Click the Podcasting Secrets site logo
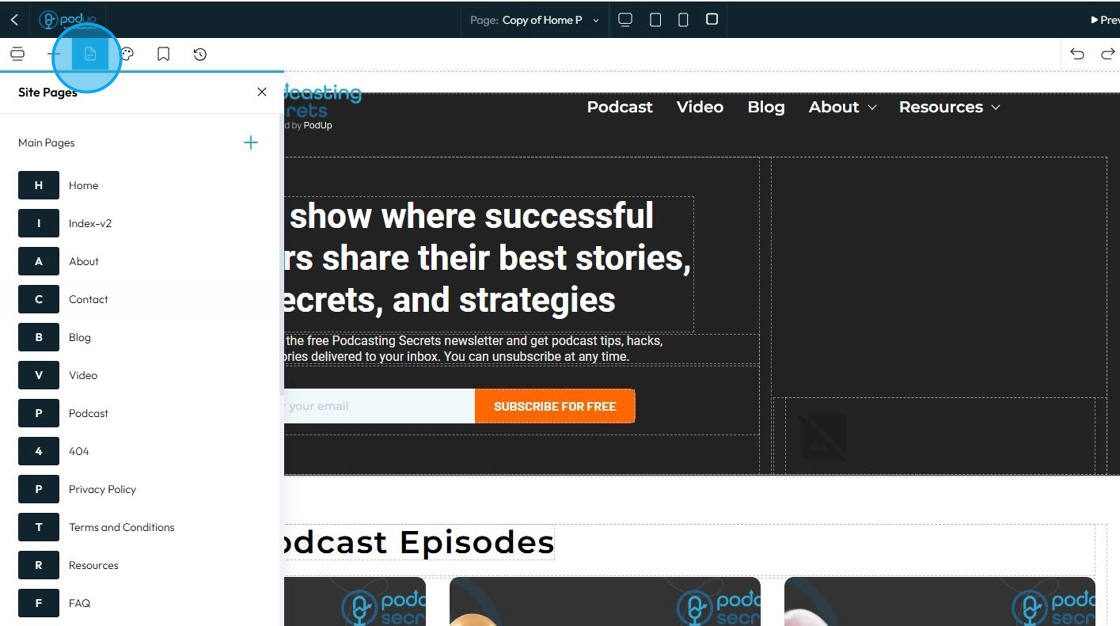1120x626 pixels. pos(323,107)
